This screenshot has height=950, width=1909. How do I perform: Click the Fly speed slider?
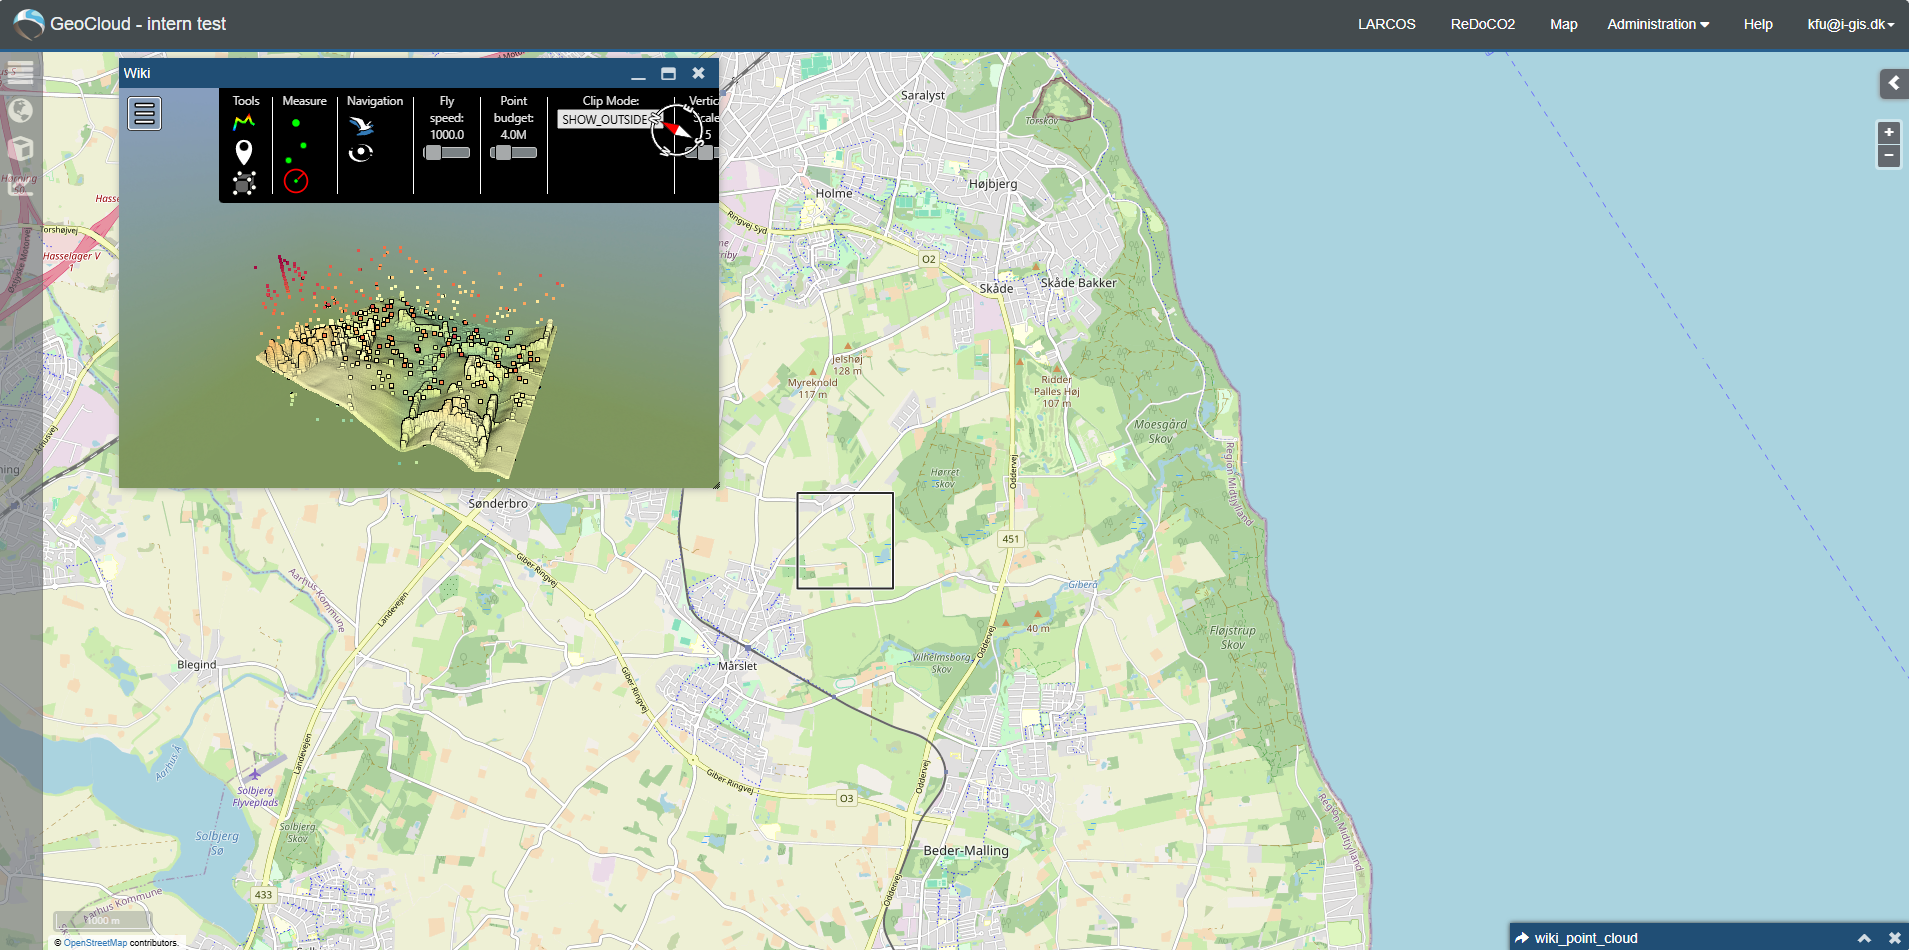click(447, 152)
